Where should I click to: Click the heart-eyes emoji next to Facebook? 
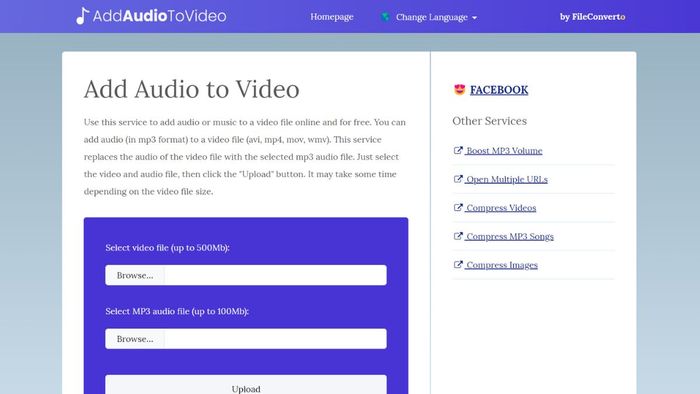[459, 90]
